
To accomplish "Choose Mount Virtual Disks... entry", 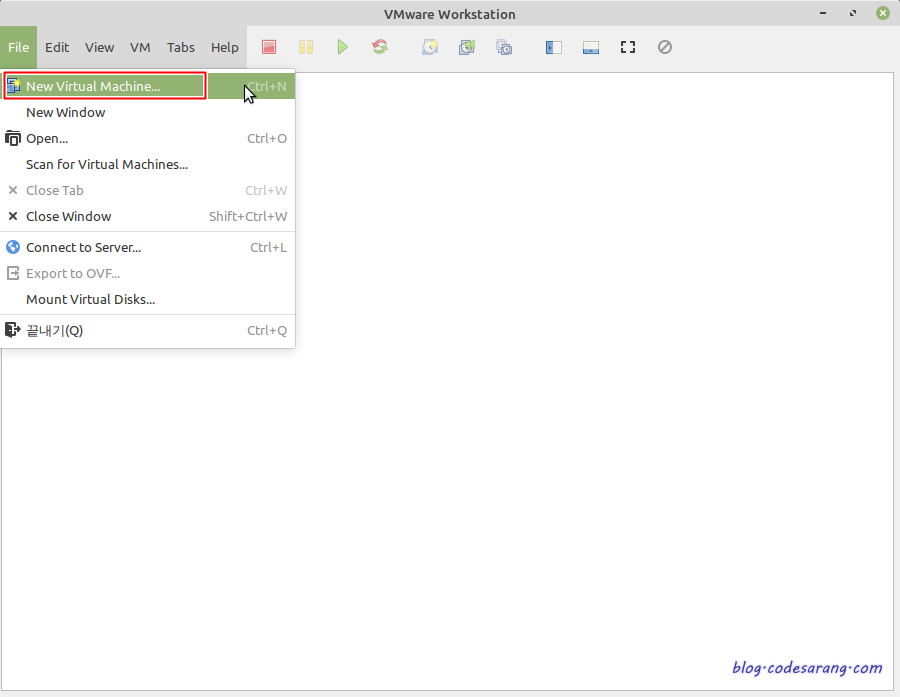I will [x=148, y=299].
